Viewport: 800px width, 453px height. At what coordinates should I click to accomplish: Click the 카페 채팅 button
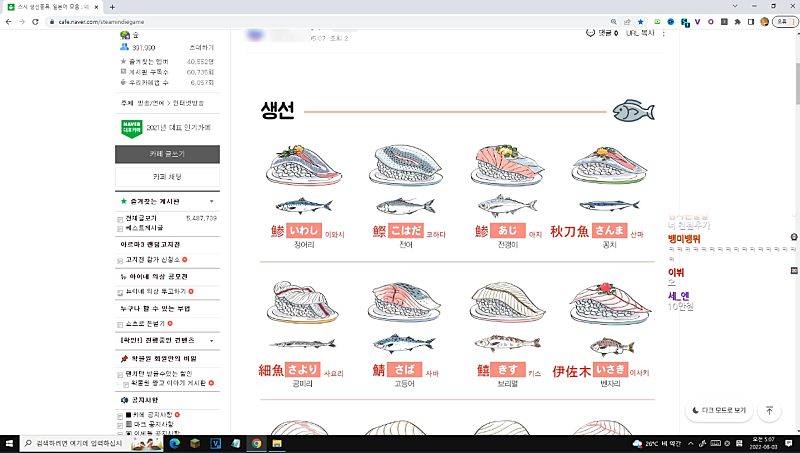166,176
